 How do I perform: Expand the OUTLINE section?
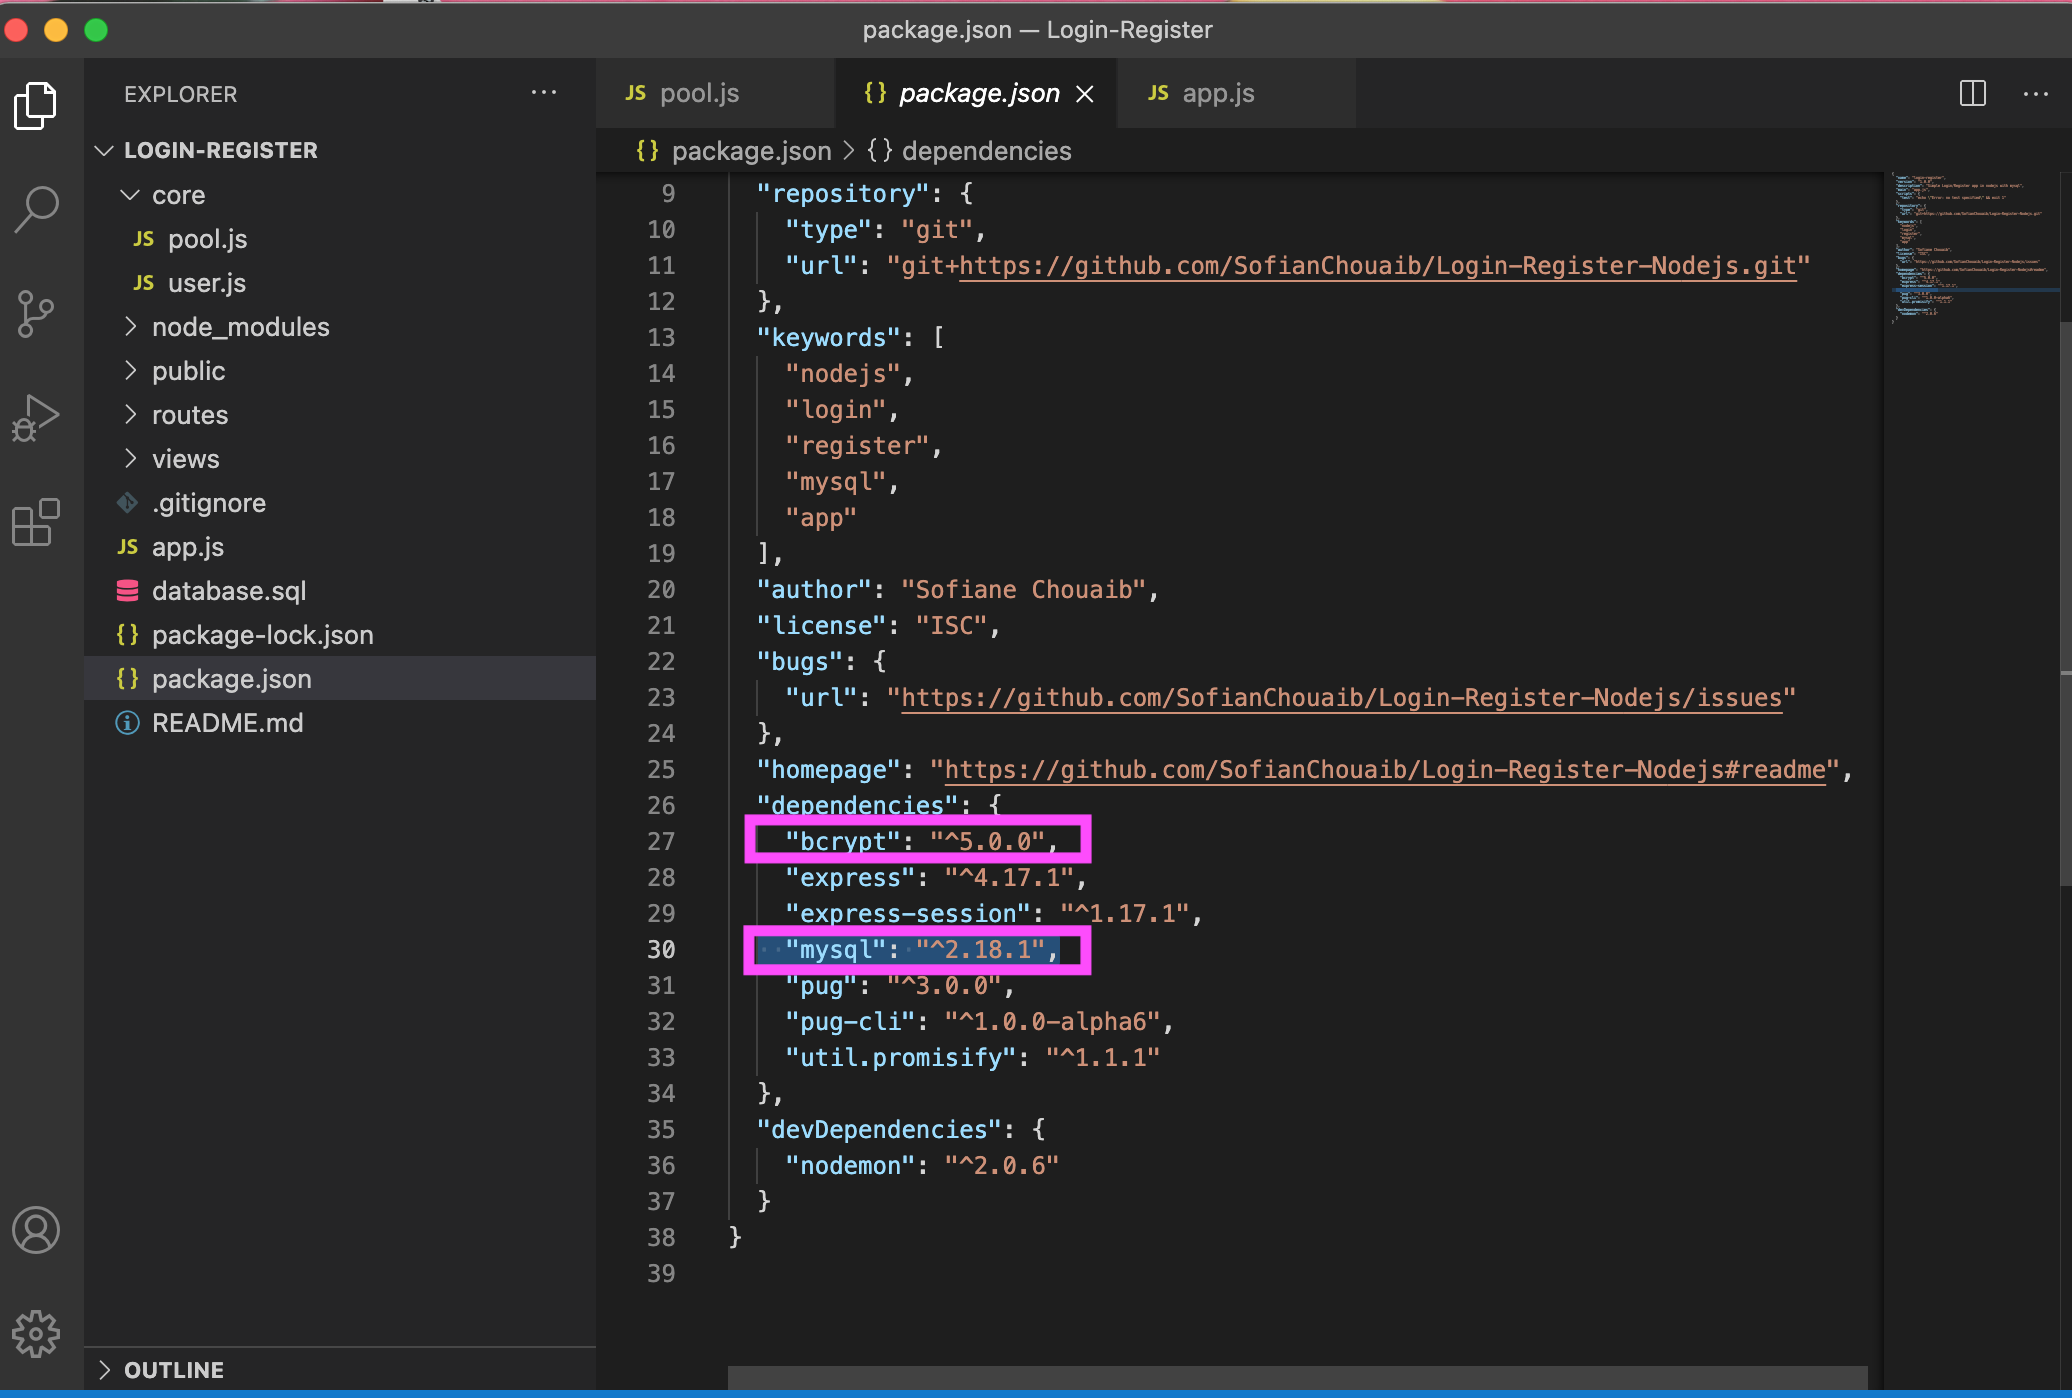click(x=173, y=1370)
